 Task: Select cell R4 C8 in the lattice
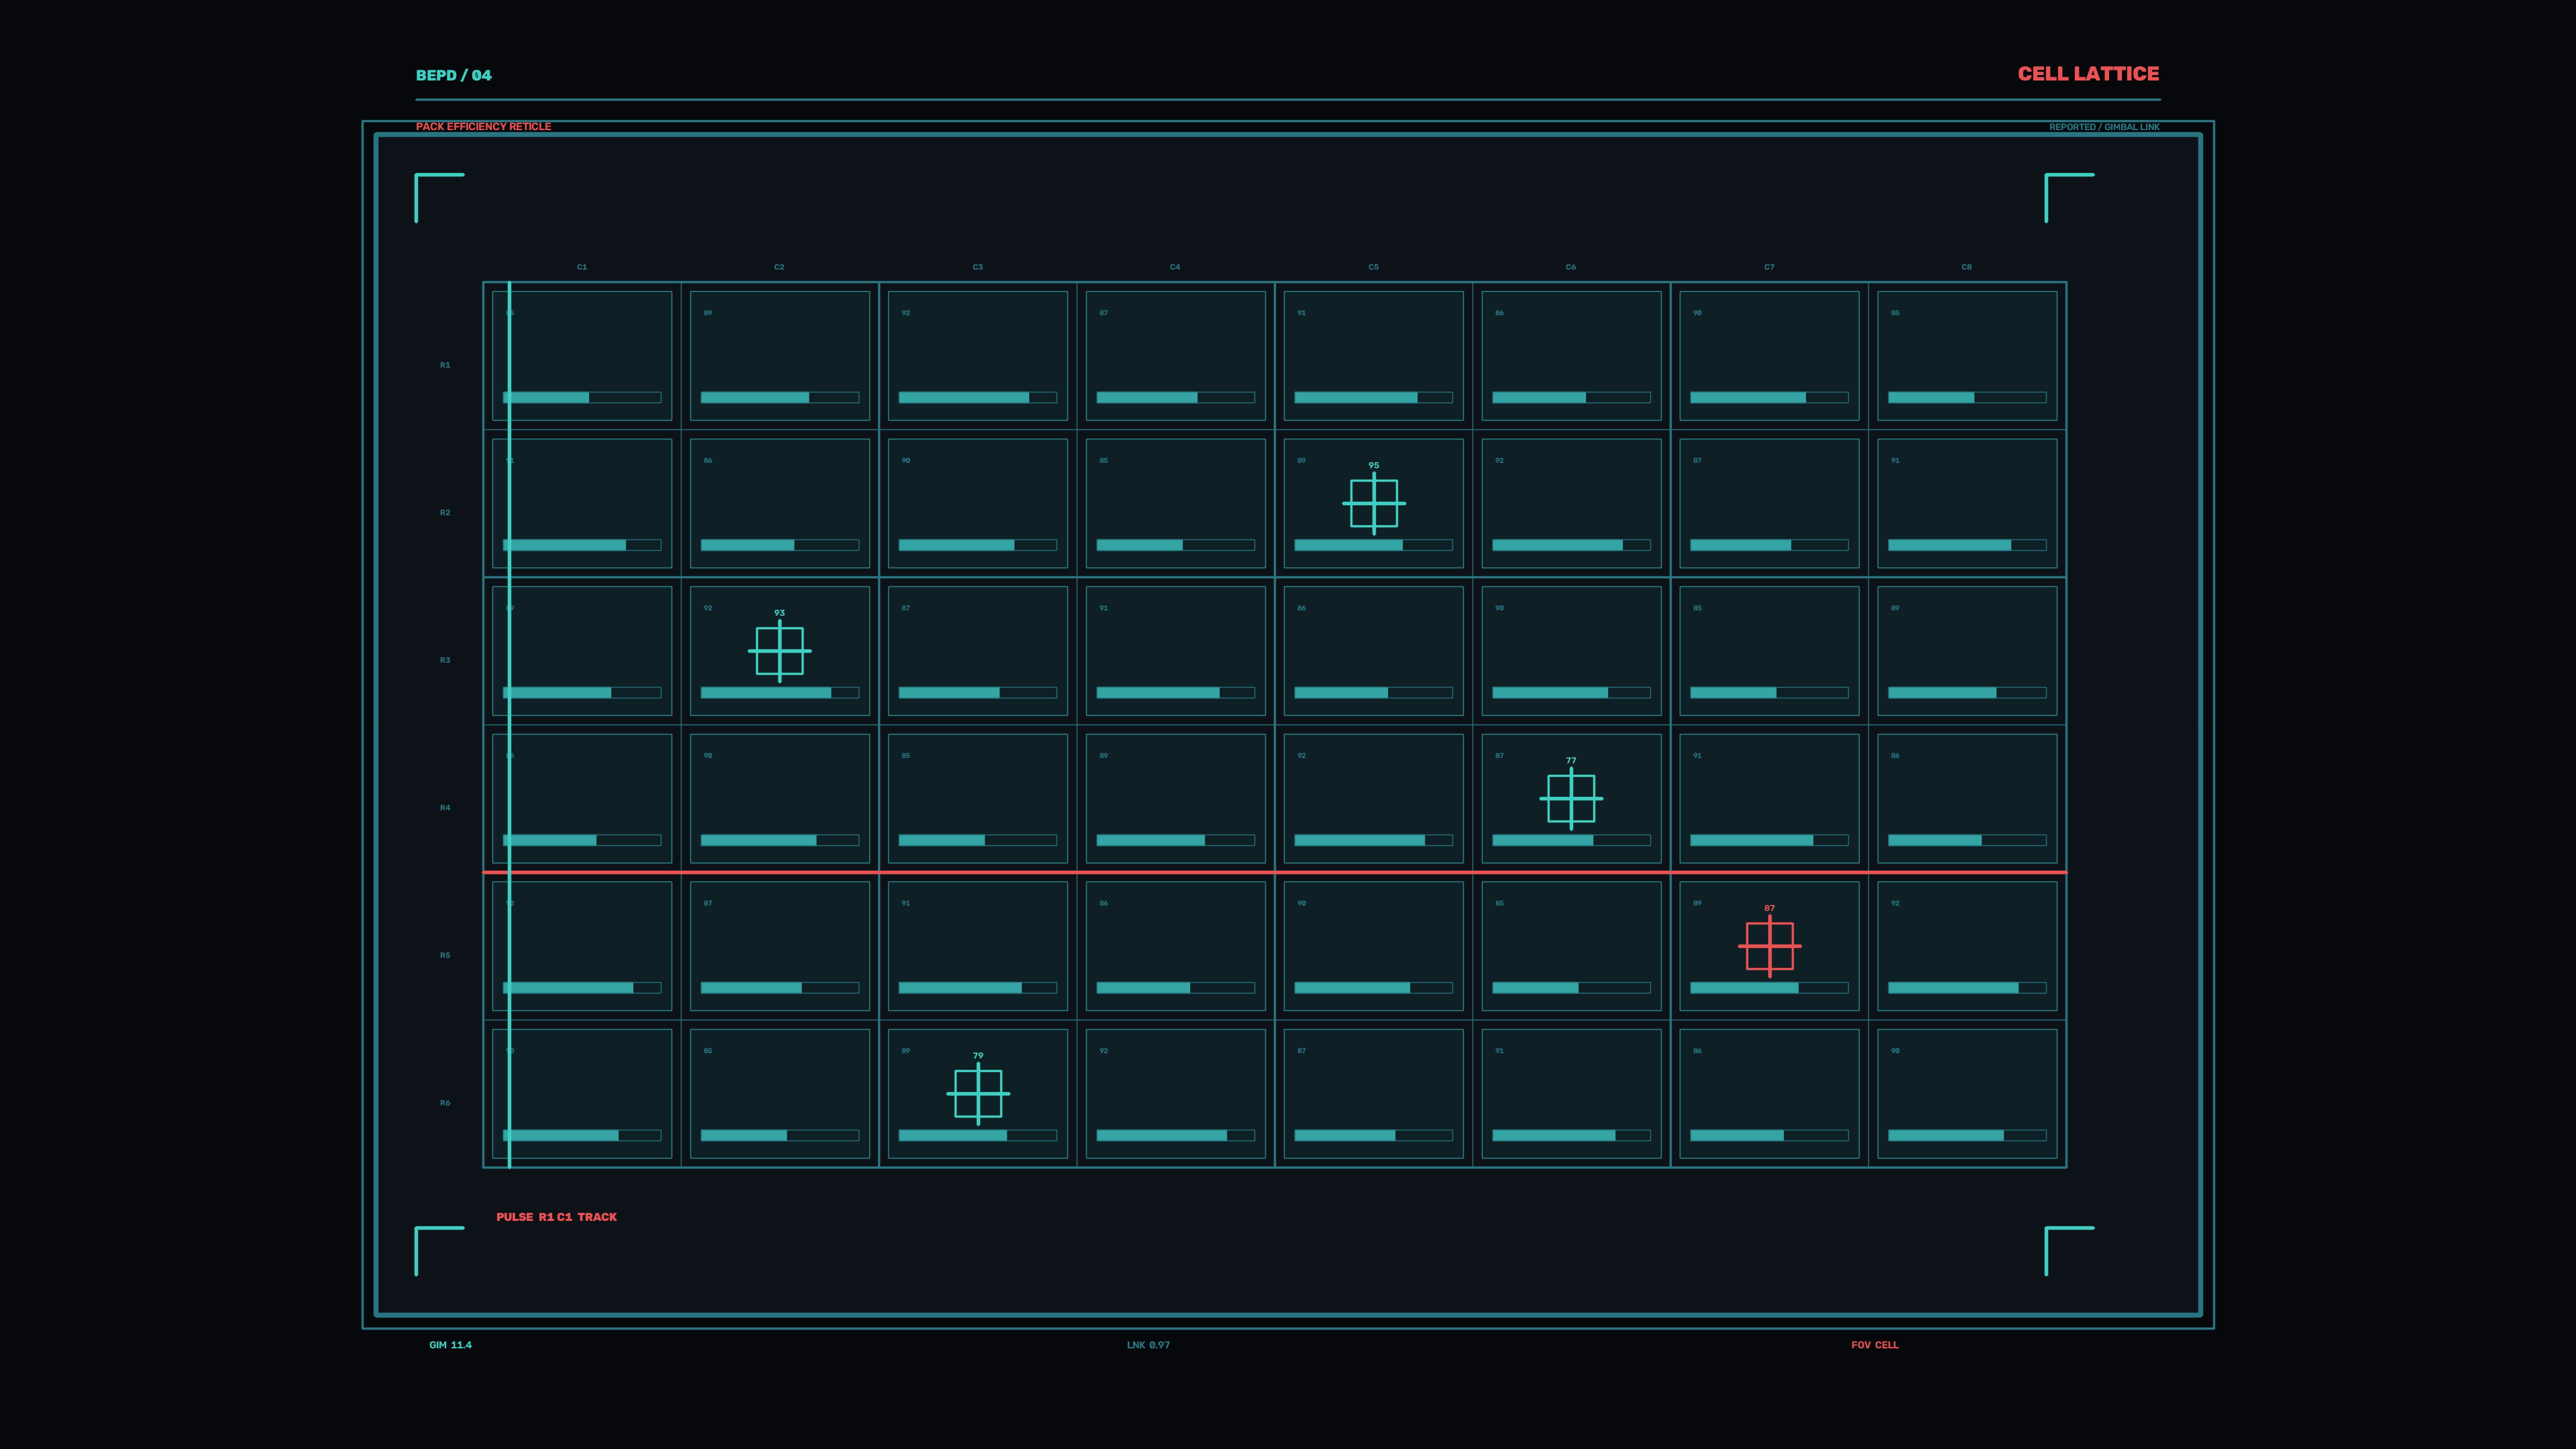[1967, 798]
